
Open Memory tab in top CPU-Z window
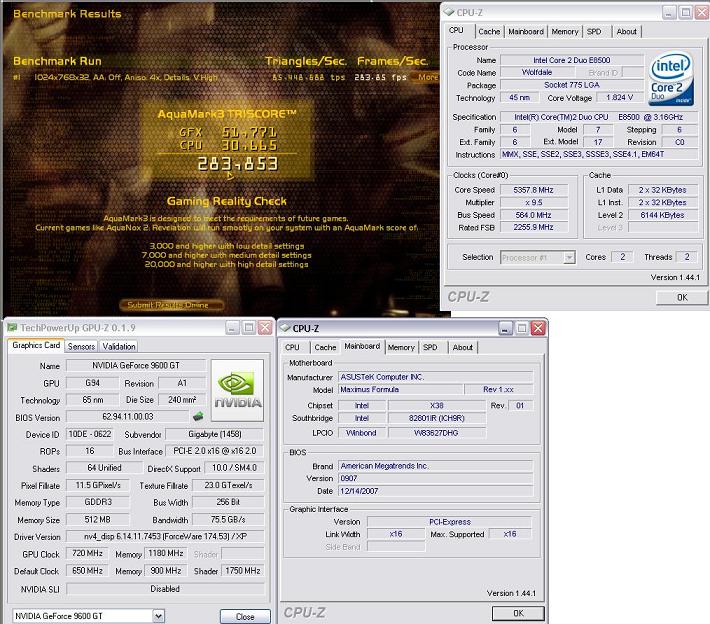565,32
